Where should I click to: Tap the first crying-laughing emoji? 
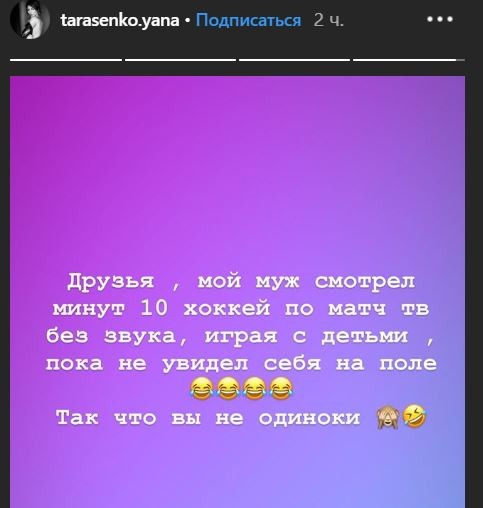tap(201, 389)
